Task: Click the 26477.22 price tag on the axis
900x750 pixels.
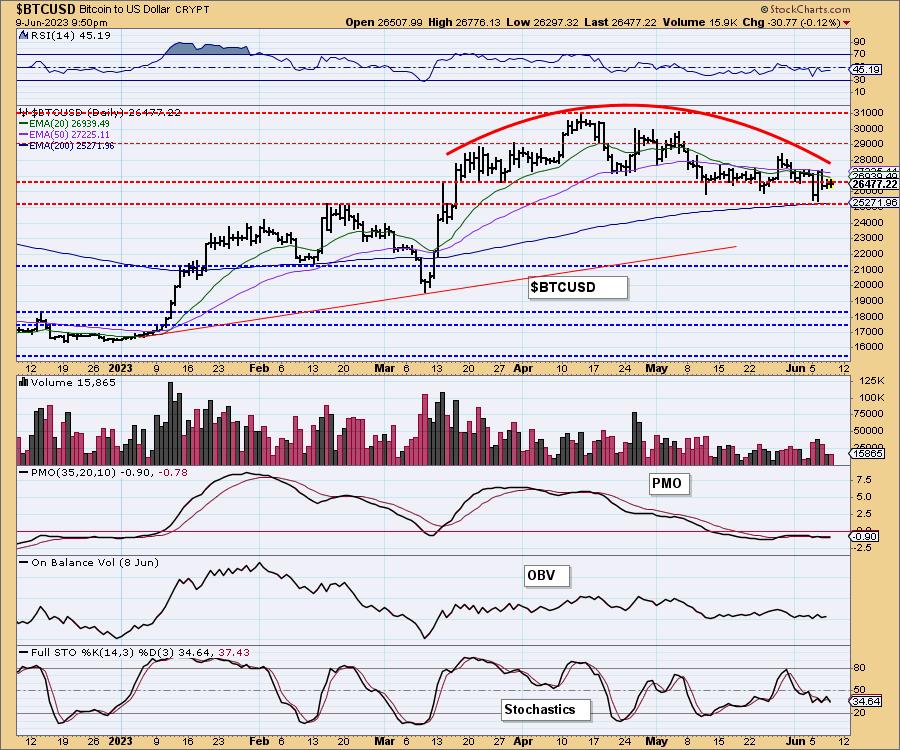Action: [x=874, y=184]
